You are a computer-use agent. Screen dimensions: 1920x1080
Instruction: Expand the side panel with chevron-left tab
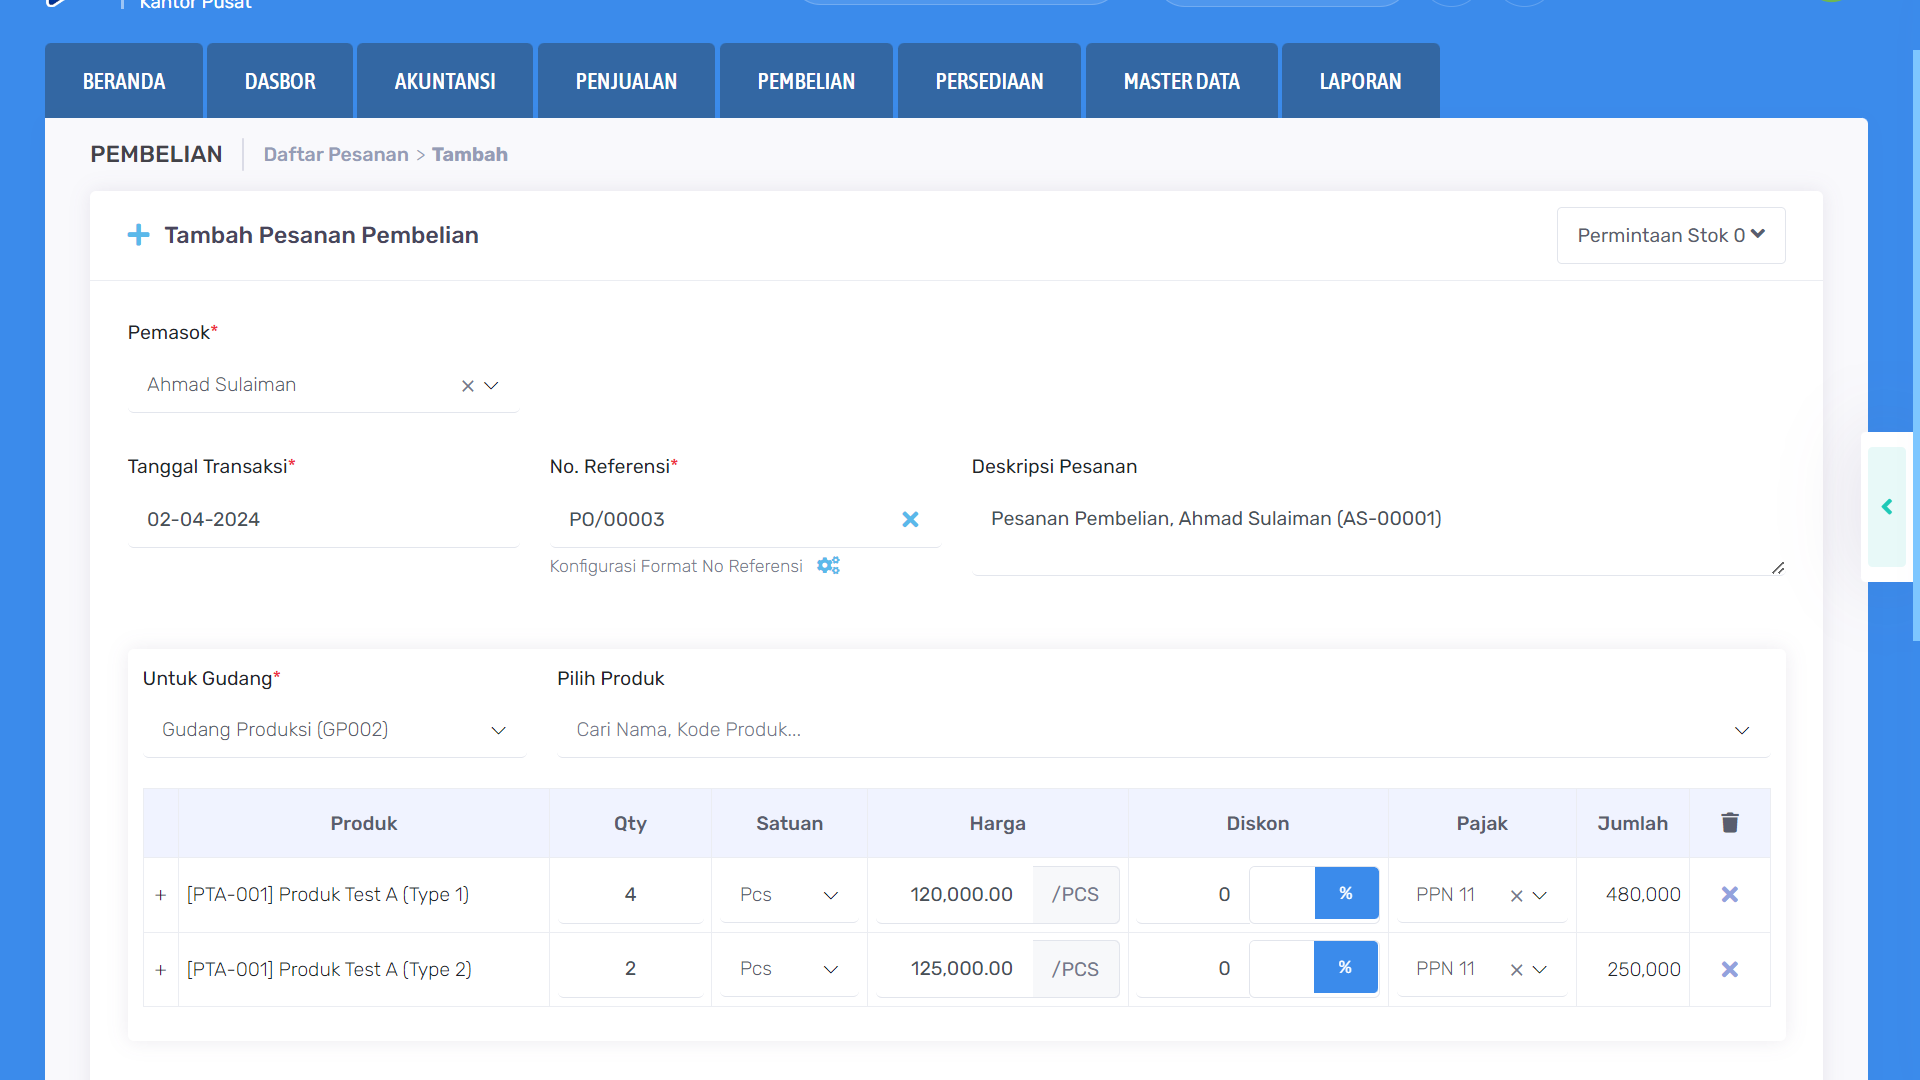click(1887, 507)
